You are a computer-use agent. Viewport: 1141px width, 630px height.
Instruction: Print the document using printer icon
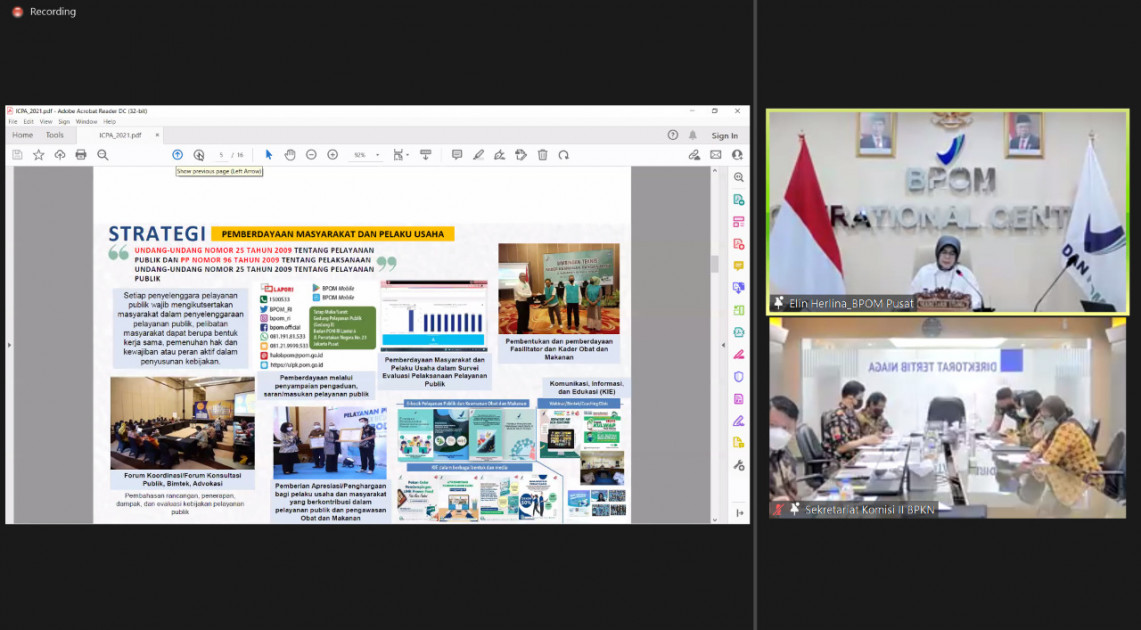pyautogui.click(x=81, y=155)
